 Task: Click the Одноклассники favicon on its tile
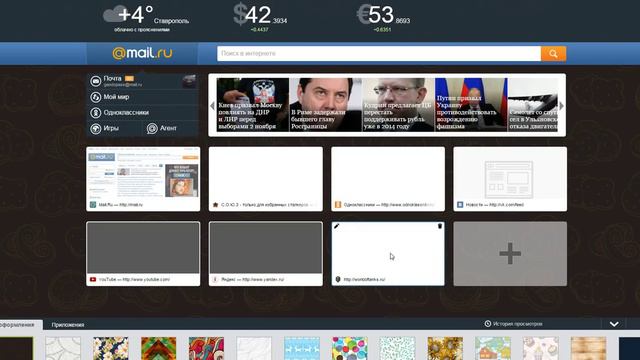(x=338, y=205)
